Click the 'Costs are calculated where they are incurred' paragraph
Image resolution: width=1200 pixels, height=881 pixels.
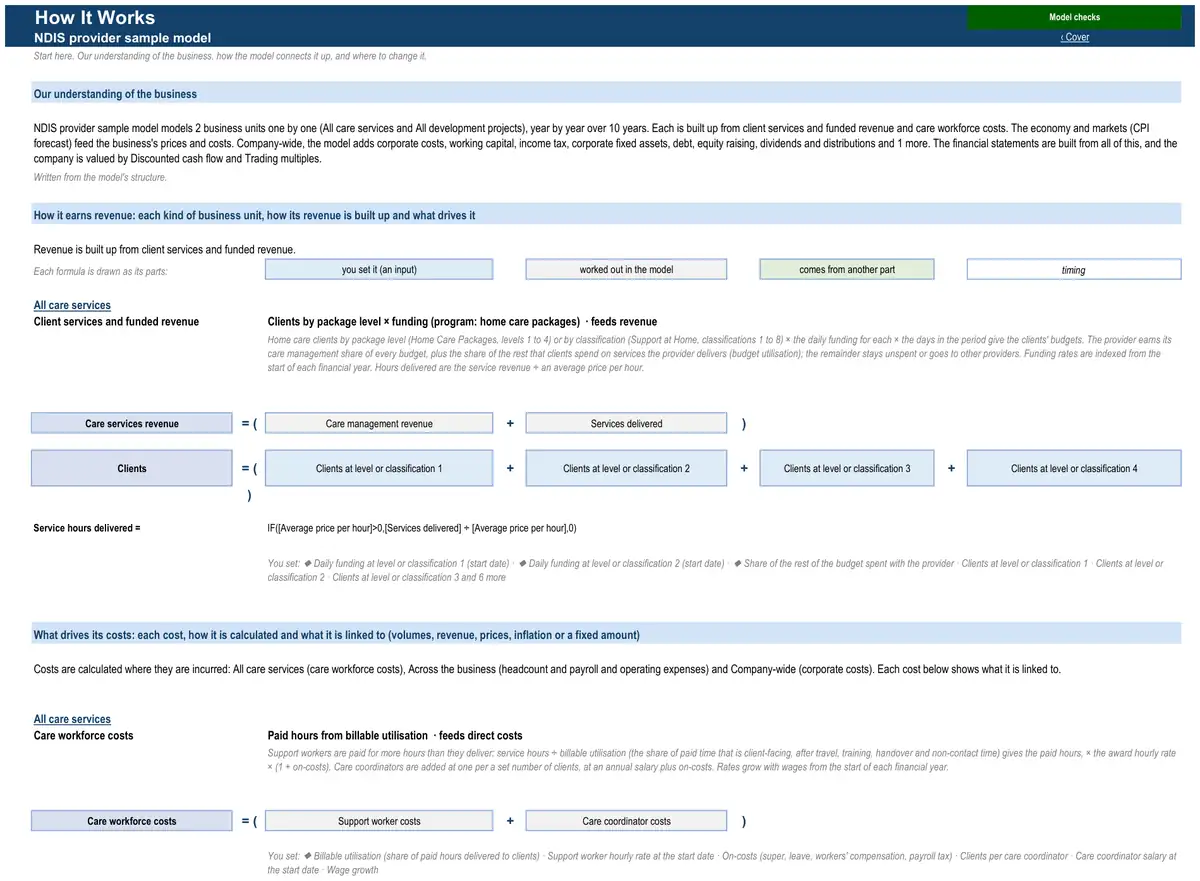tap(547, 669)
